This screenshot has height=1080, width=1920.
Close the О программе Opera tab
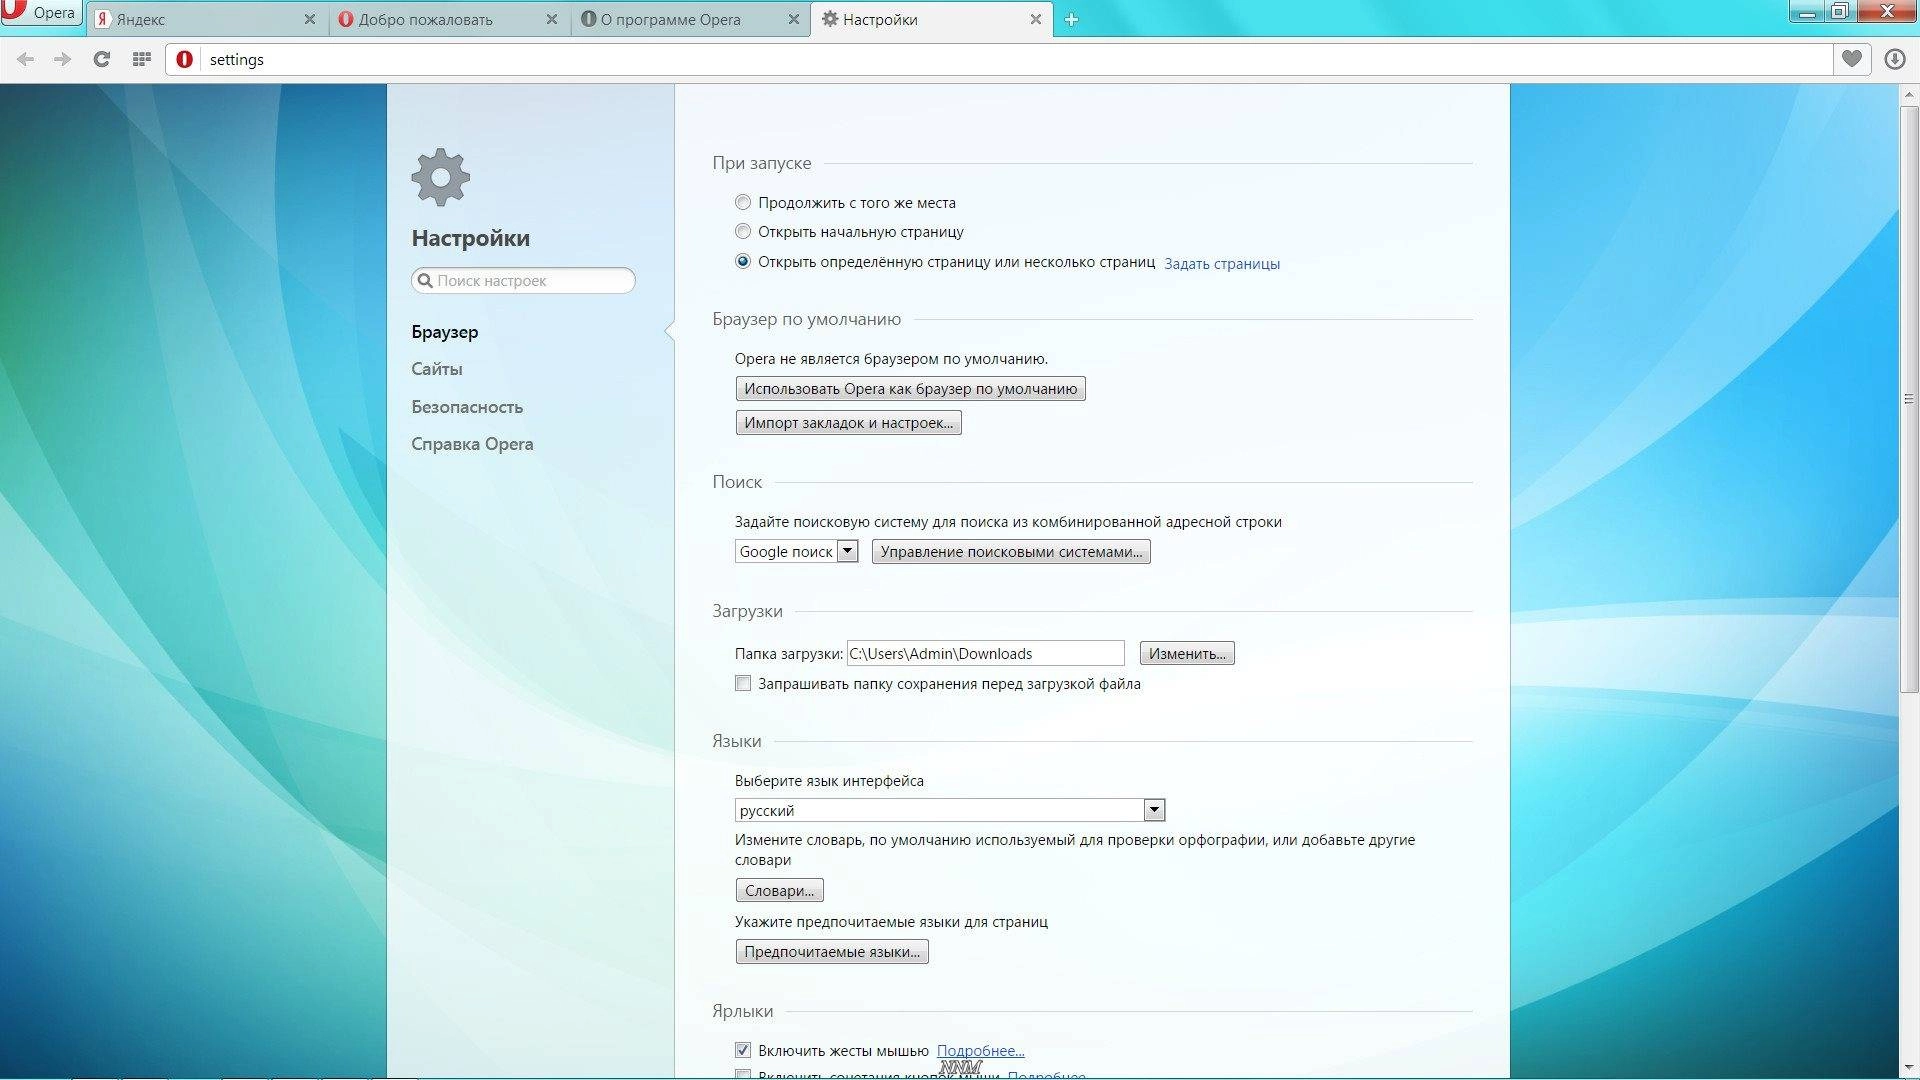794,19
